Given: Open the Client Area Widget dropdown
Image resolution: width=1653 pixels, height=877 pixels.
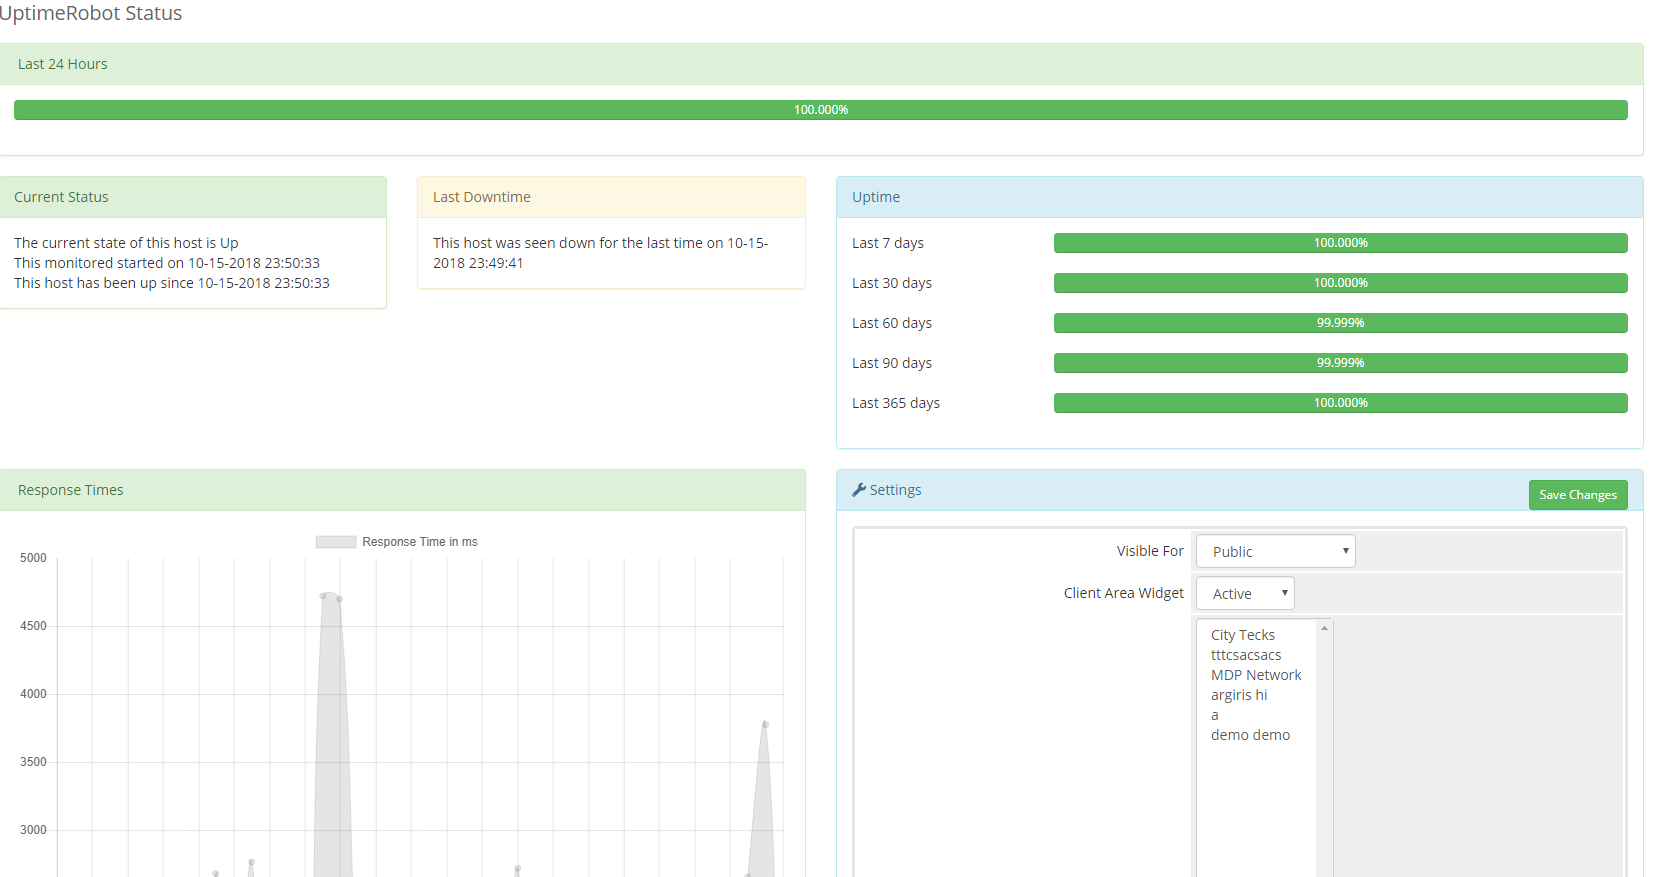Looking at the screenshot, I should (x=1245, y=593).
